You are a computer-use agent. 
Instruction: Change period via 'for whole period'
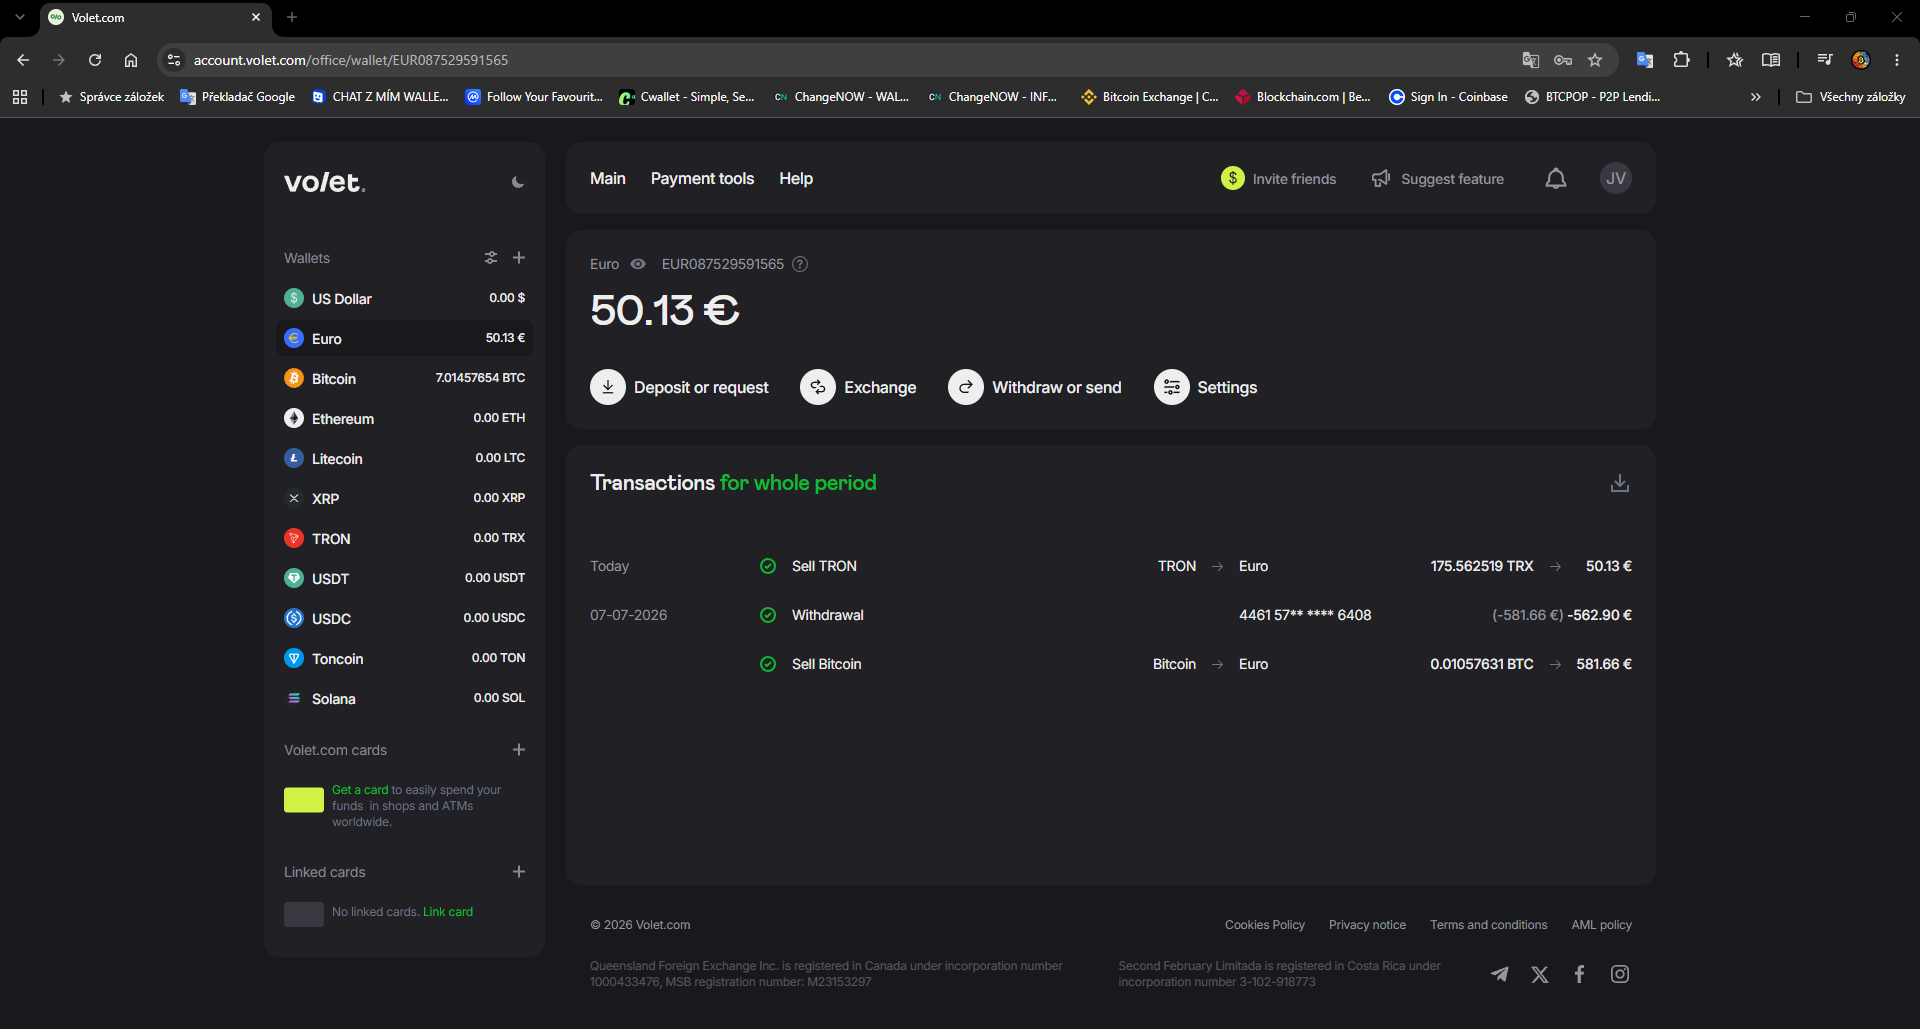(798, 483)
